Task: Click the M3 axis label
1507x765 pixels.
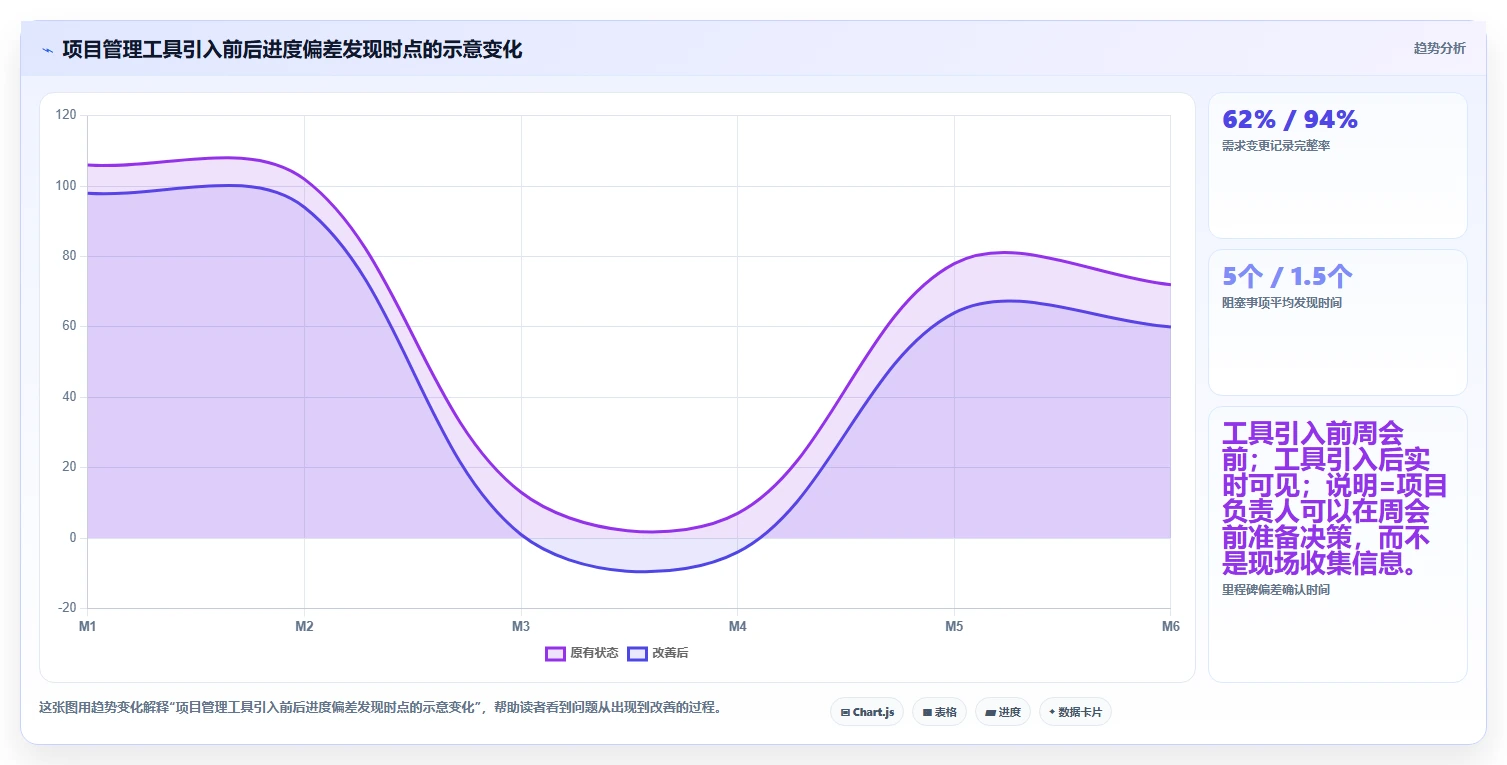Action: tap(520, 627)
